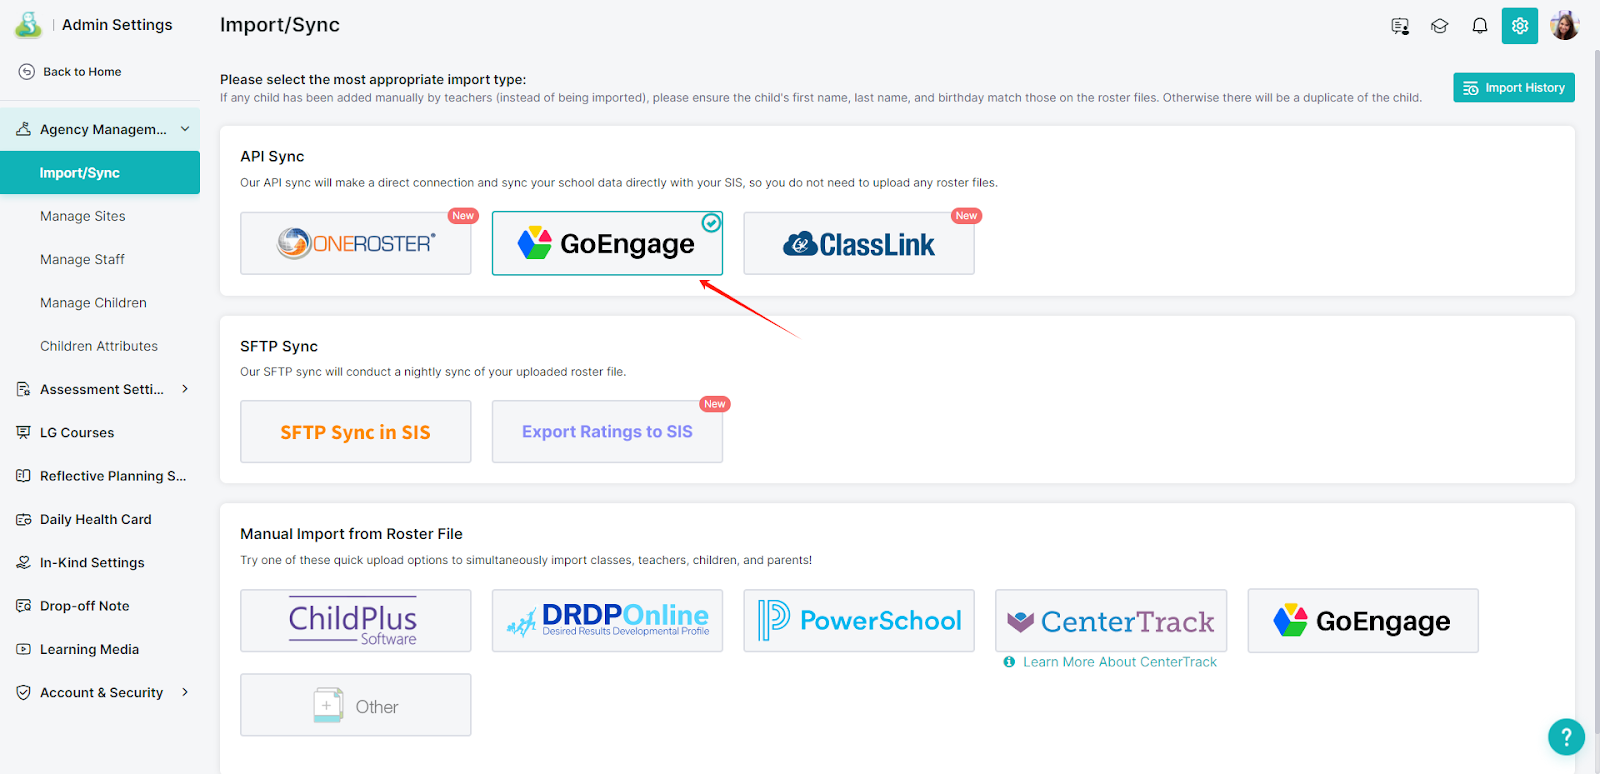Click the app logo in the top-left corner
This screenshot has width=1600, height=774.
coord(28,25)
